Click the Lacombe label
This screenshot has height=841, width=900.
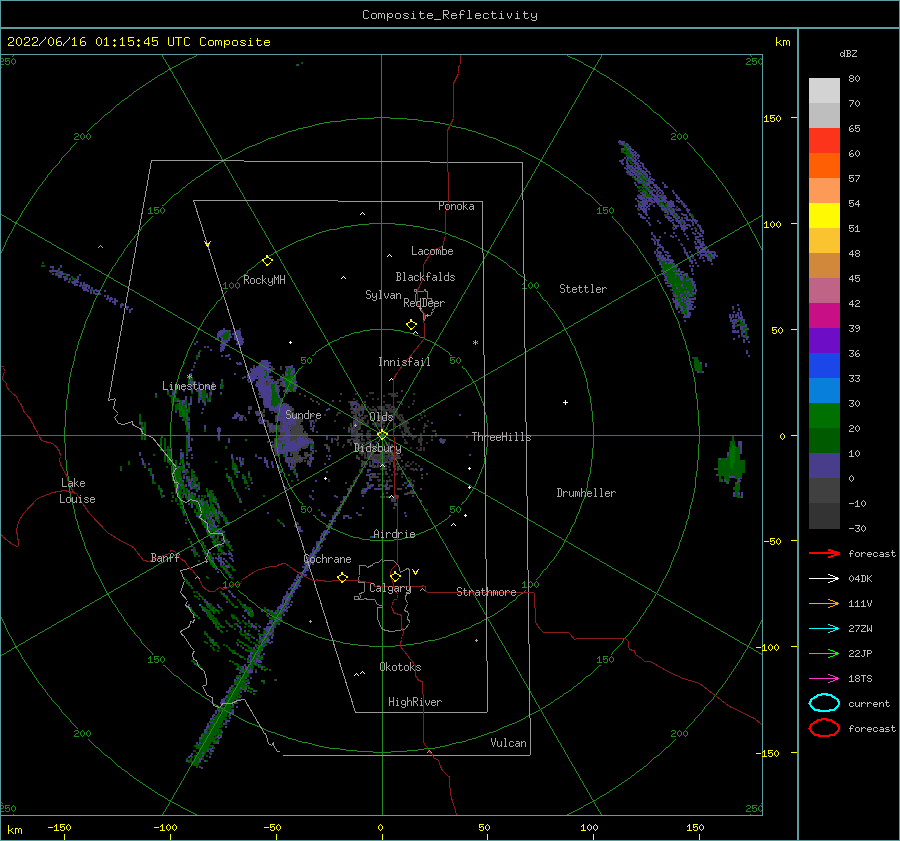coord(432,251)
